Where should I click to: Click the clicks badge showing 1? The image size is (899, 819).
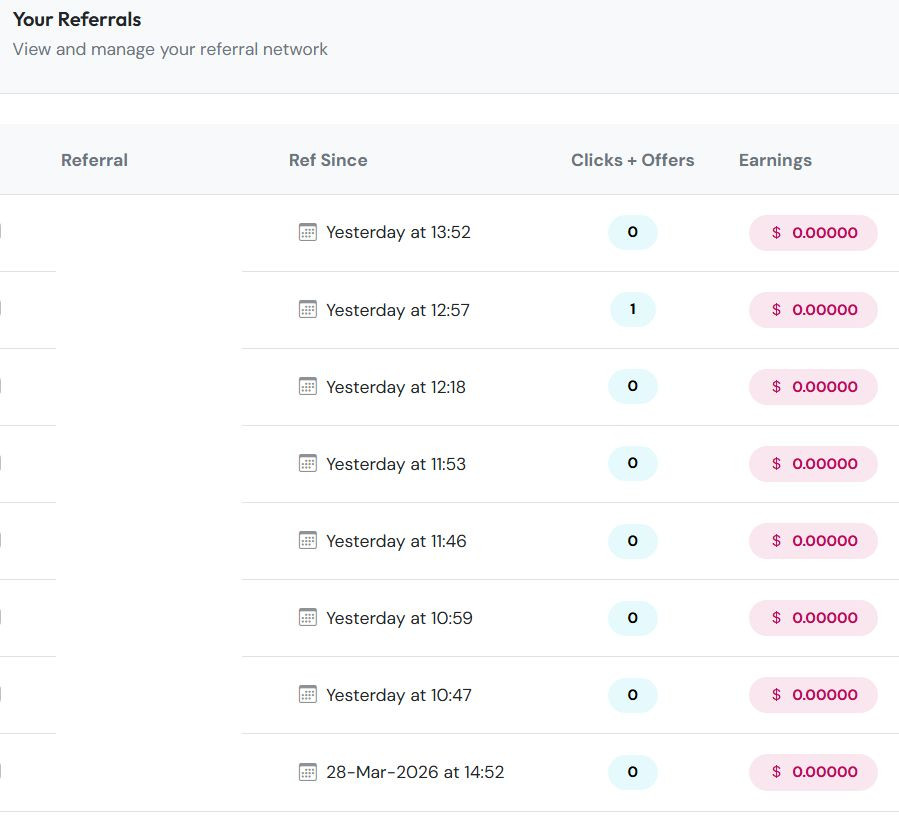click(x=632, y=310)
